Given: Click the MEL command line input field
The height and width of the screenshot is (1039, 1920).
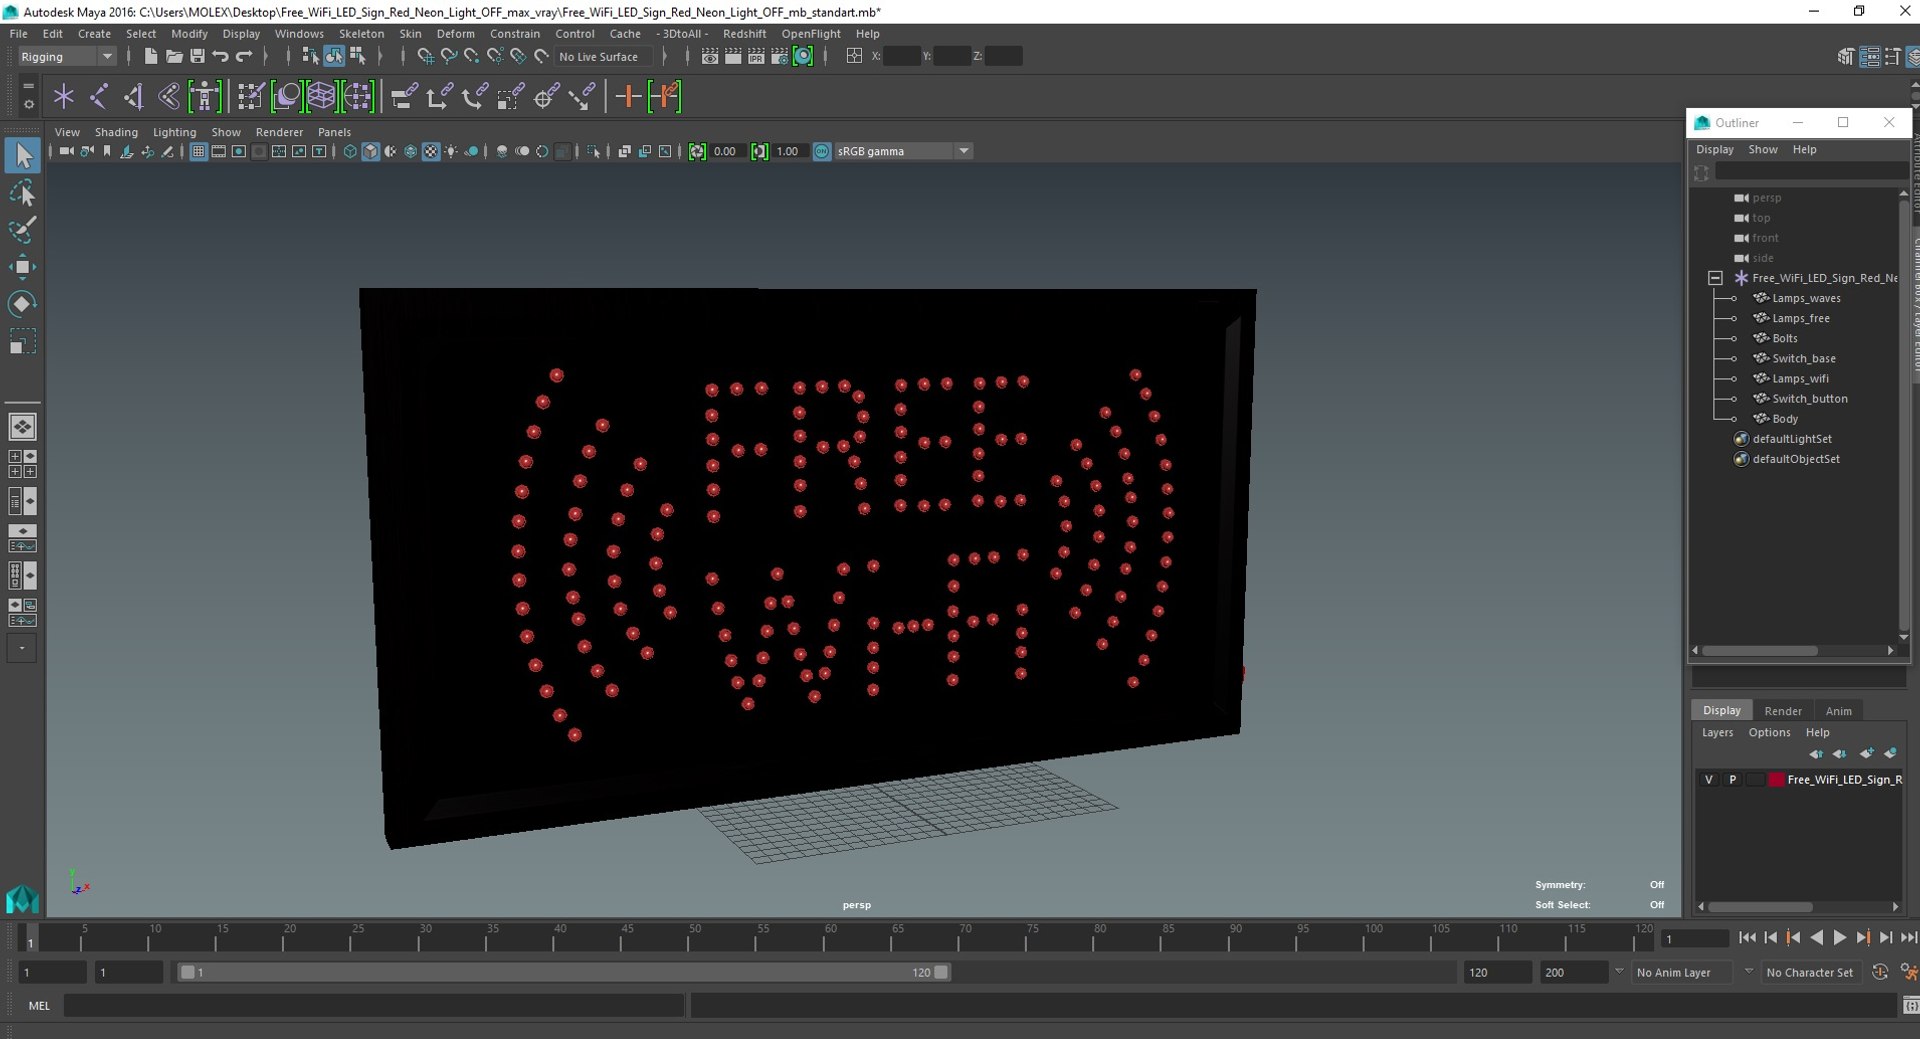Looking at the screenshot, I should tap(373, 1006).
